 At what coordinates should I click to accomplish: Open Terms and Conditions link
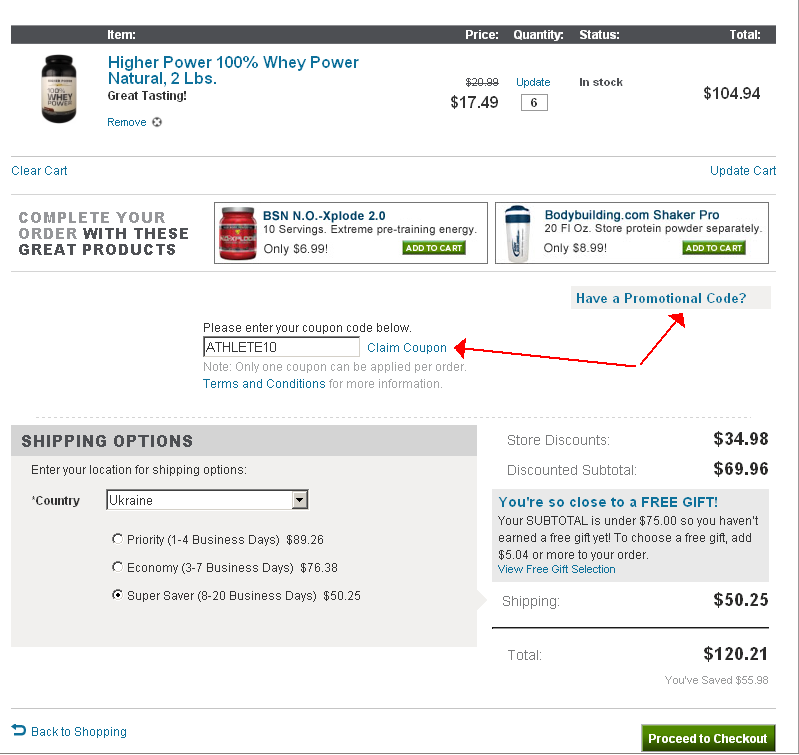[x=264, y=384]
